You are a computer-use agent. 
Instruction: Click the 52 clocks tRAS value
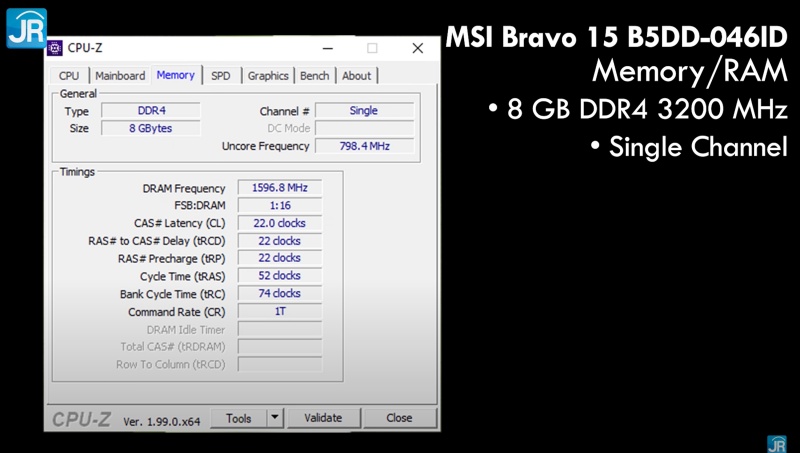[x=280, y=276]
